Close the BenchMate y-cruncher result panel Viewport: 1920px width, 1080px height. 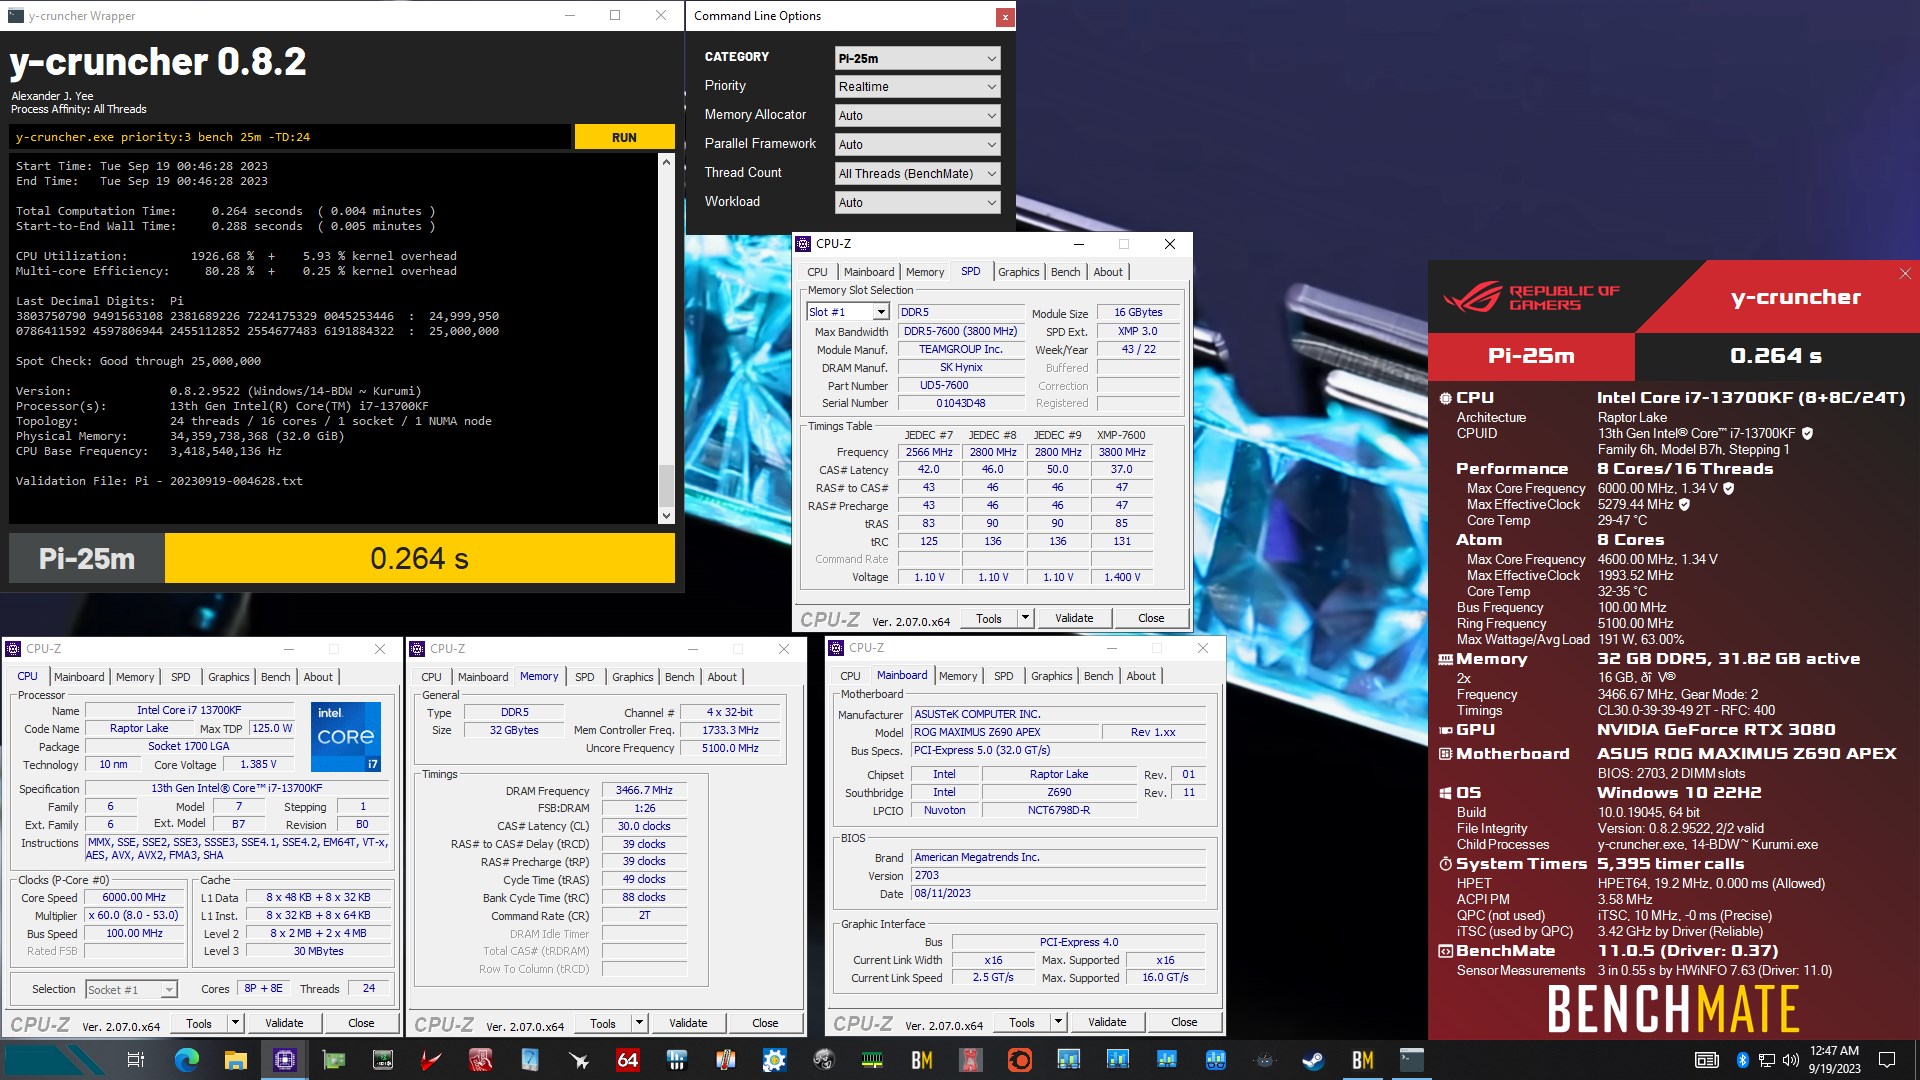[1905, 273]
